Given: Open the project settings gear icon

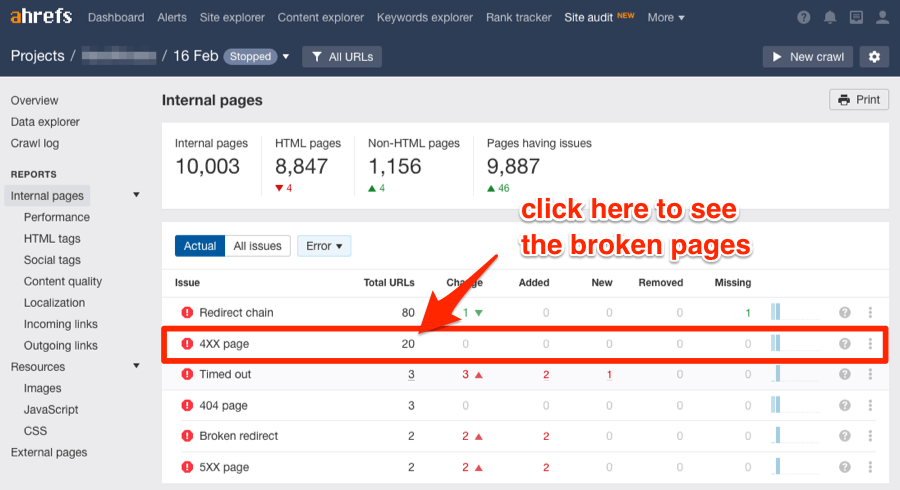Looking at the screenshot, I should coord(874,57).
